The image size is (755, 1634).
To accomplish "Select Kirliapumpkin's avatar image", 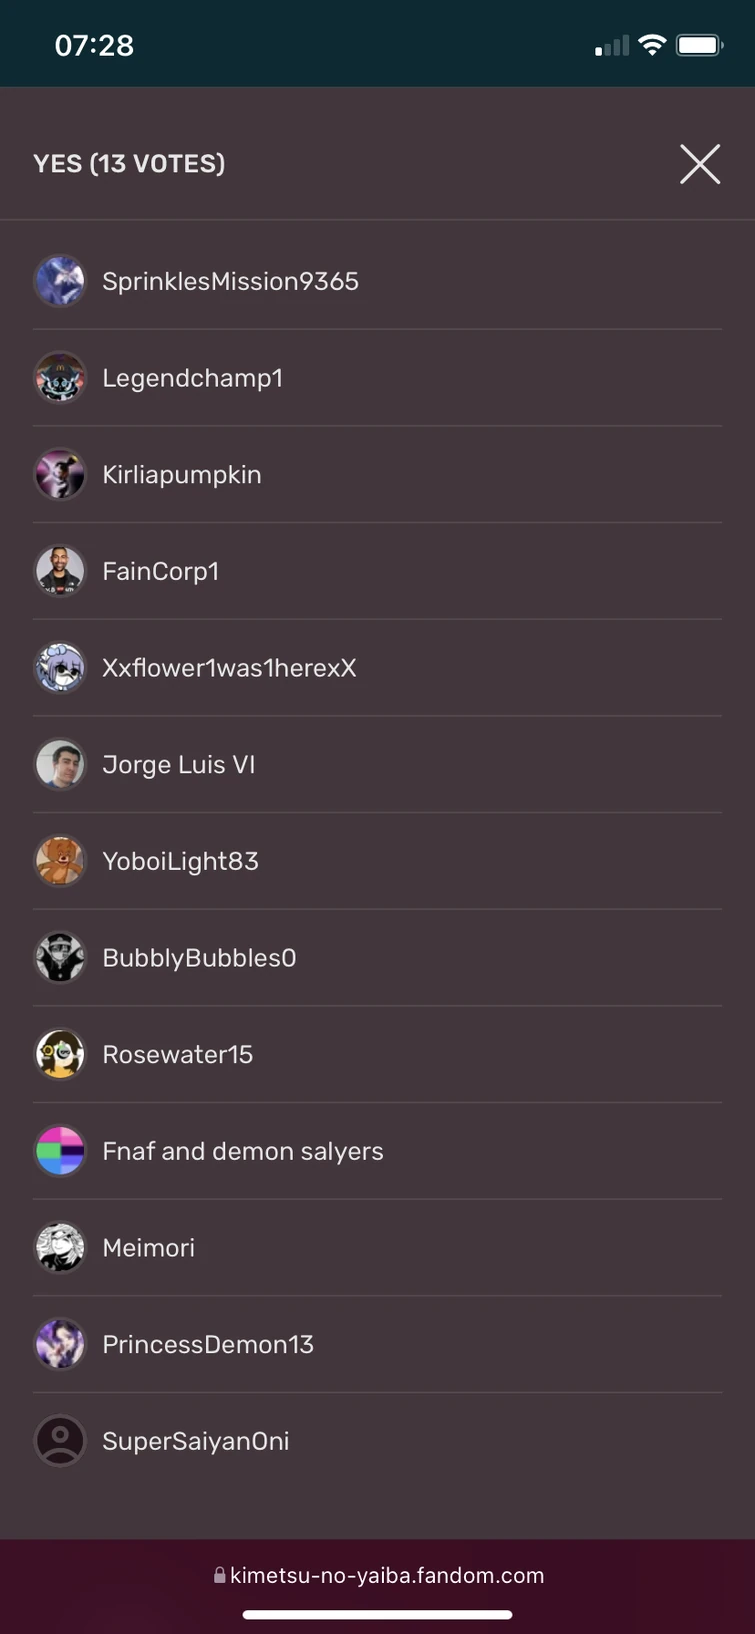I will tap(60, 474).
